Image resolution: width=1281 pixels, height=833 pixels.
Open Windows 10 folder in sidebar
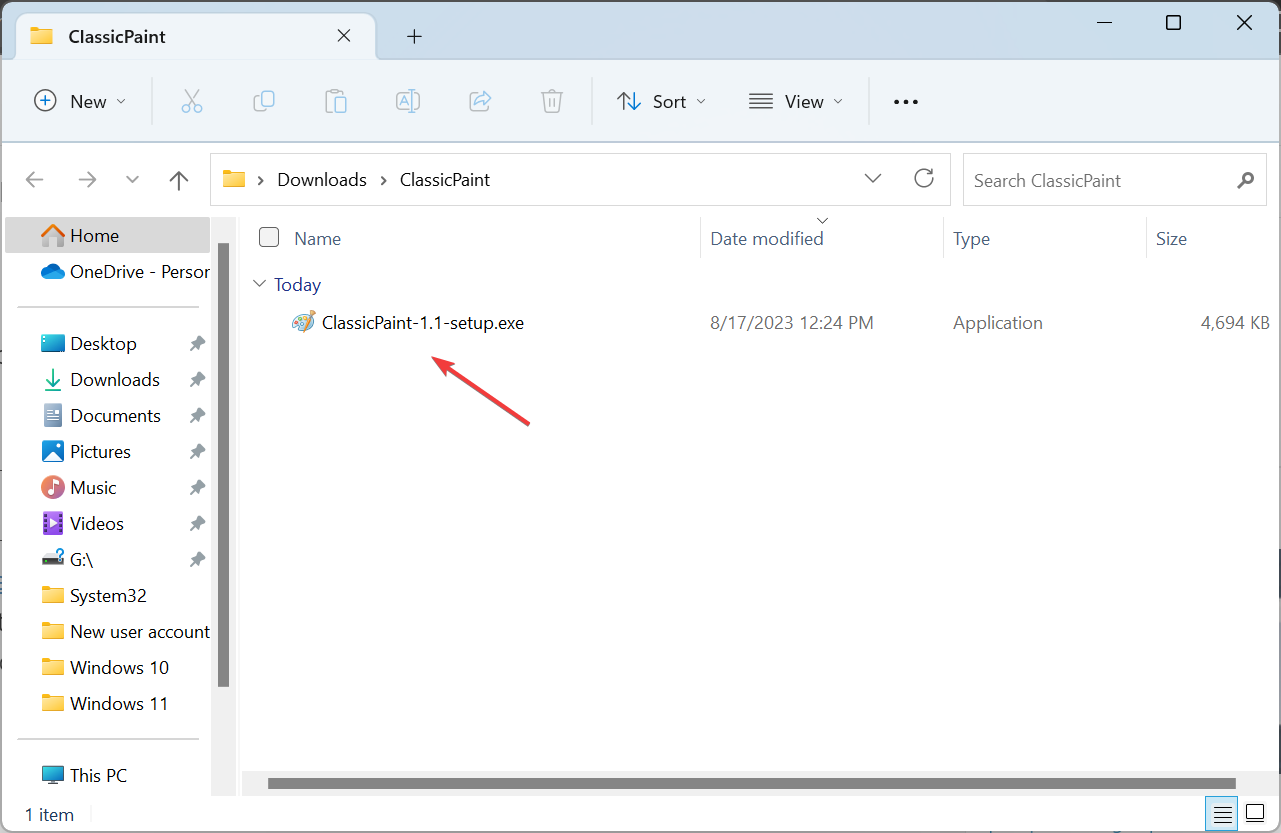(105, 667)
